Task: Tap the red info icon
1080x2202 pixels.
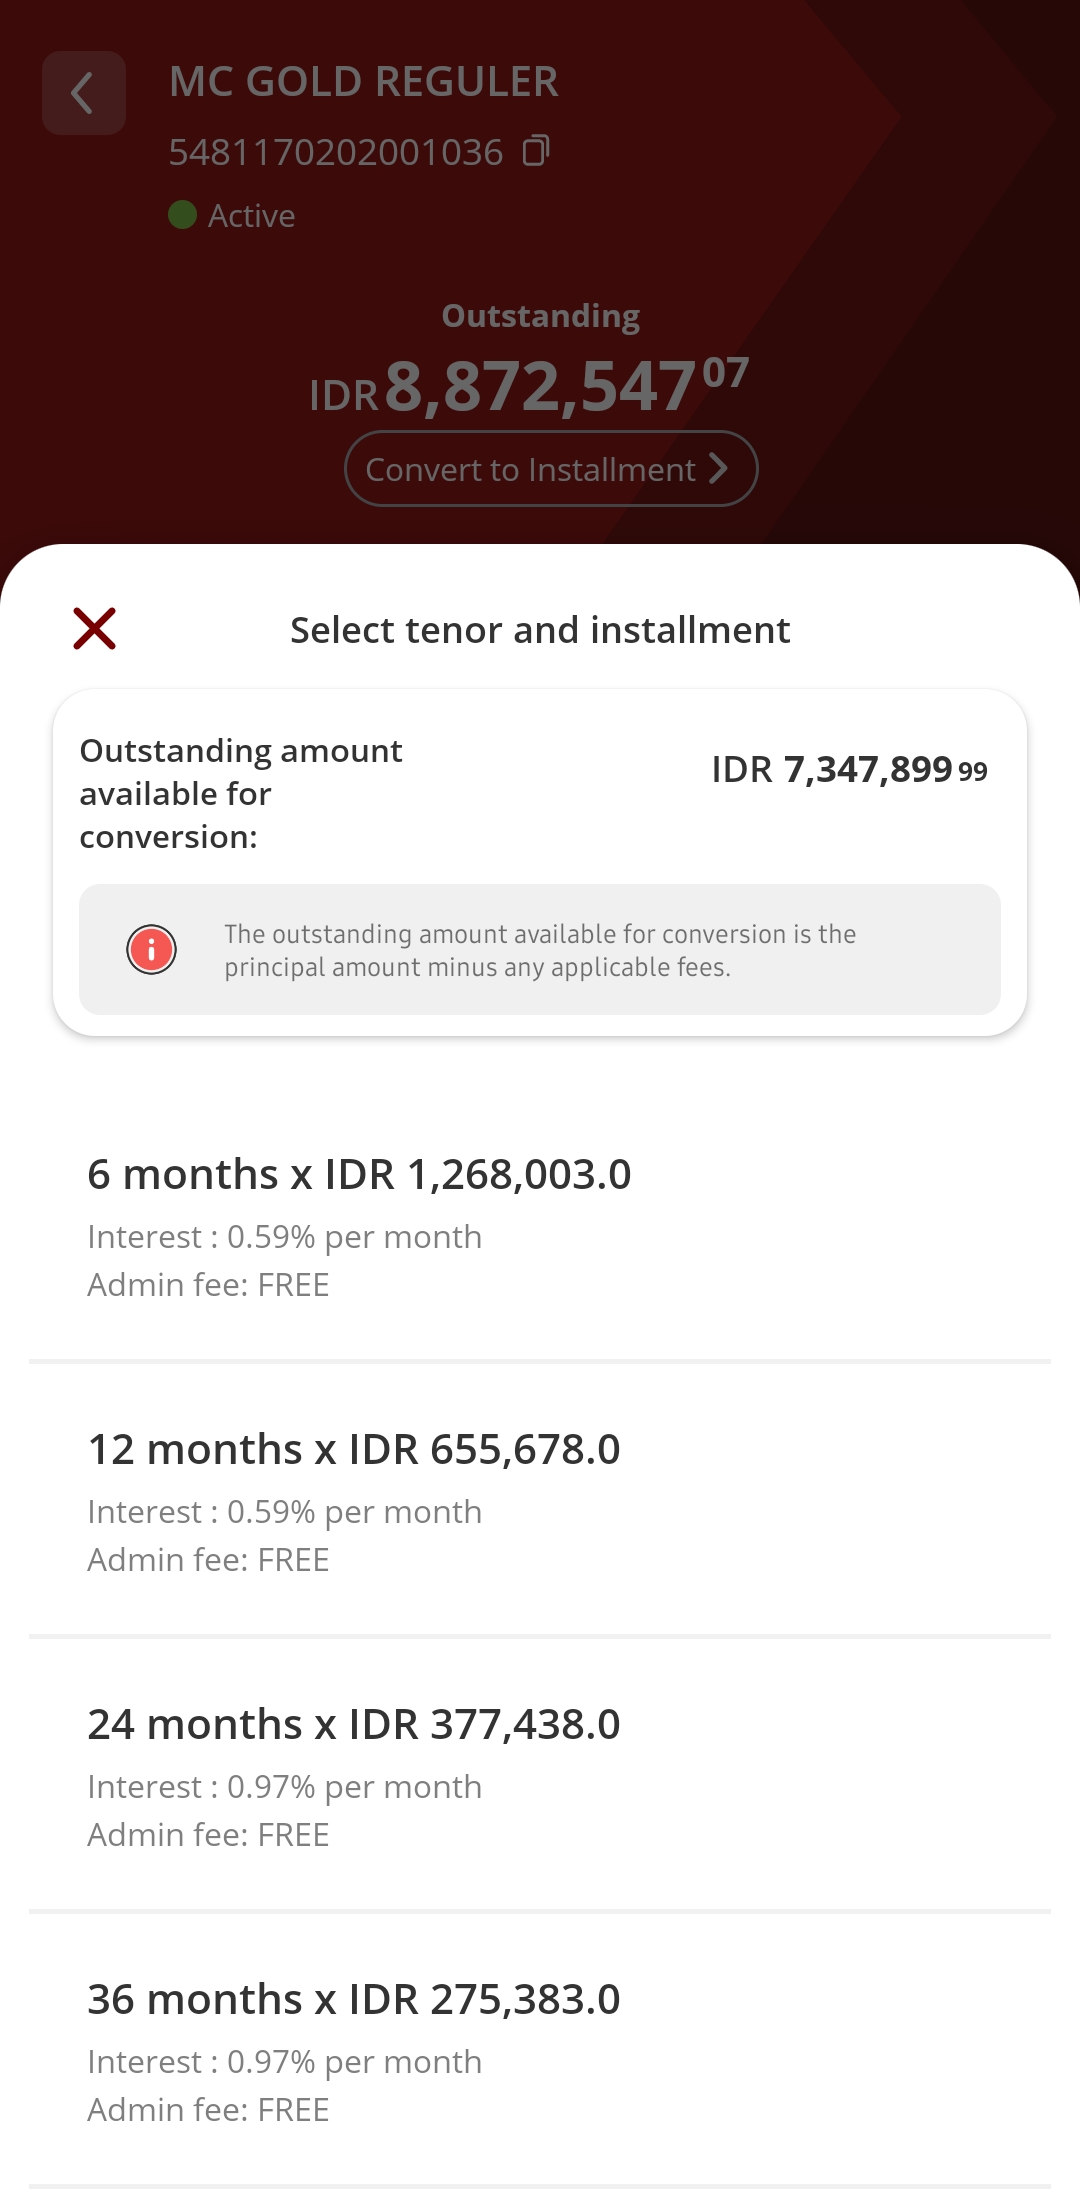Action: pos(151,949)
